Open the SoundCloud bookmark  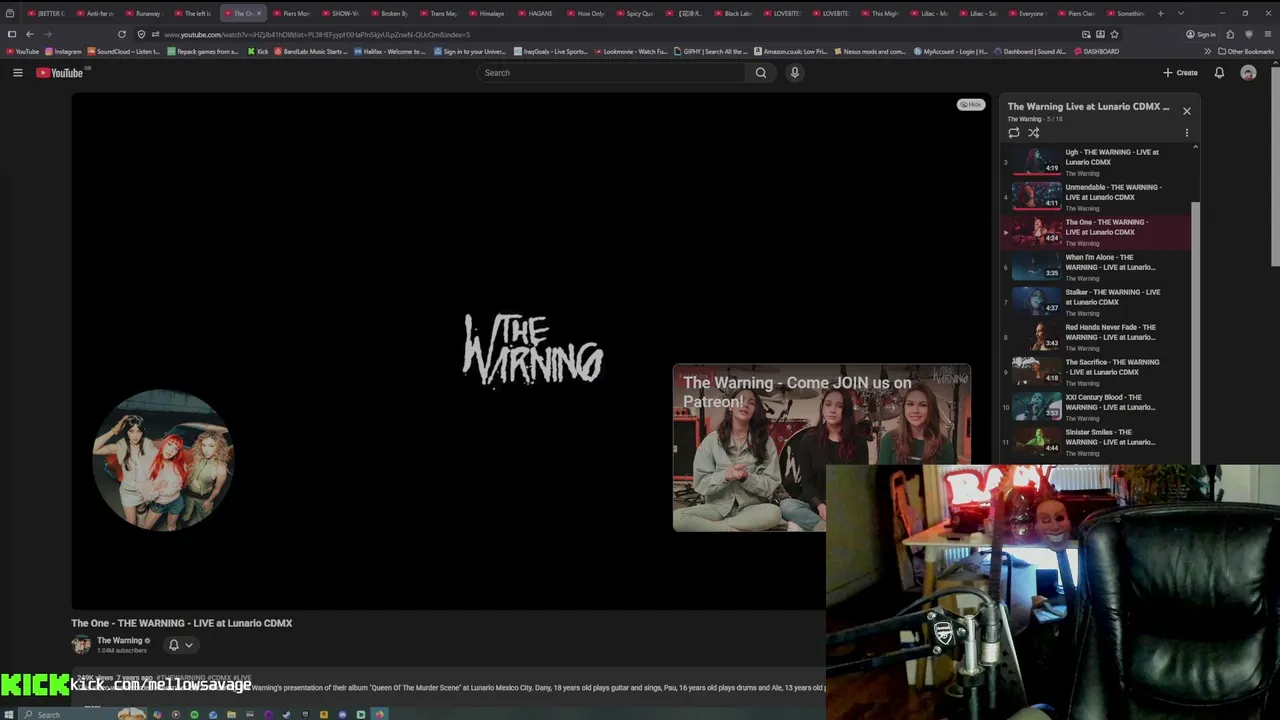tap(124, 51)
